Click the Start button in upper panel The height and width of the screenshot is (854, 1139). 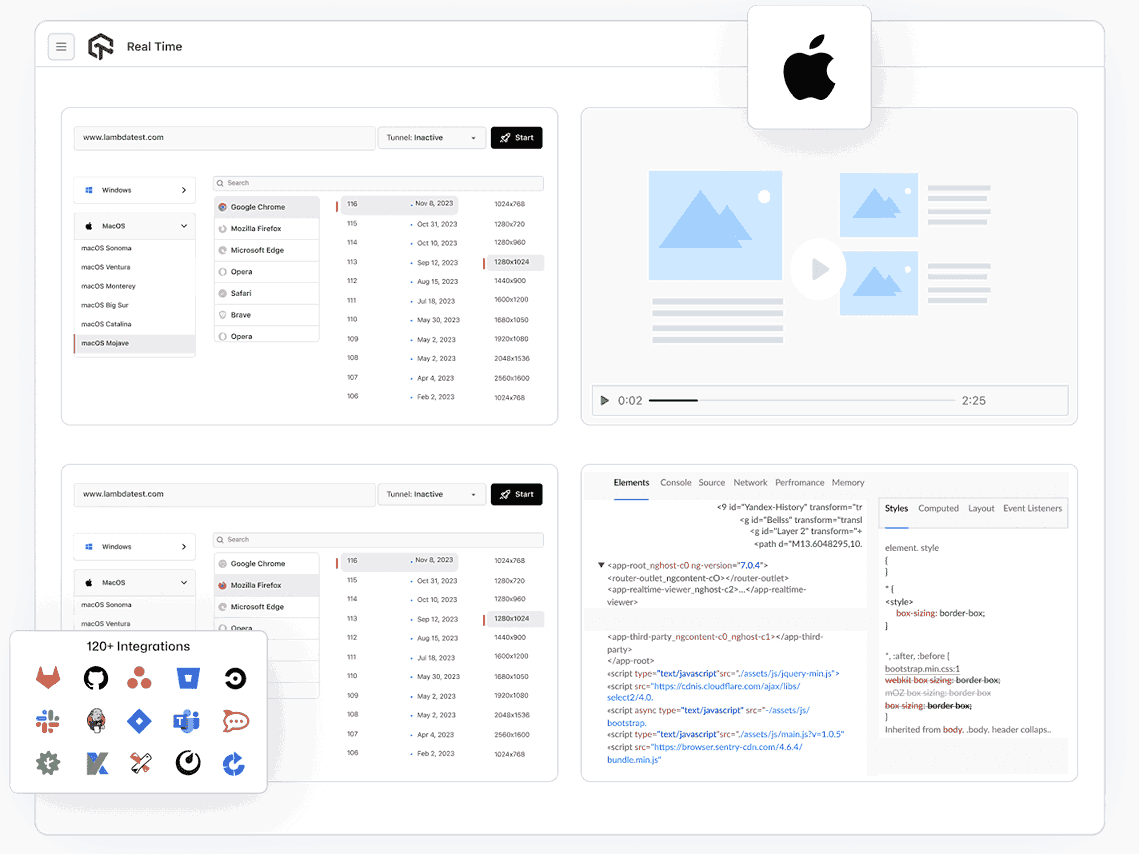[516, 138]
